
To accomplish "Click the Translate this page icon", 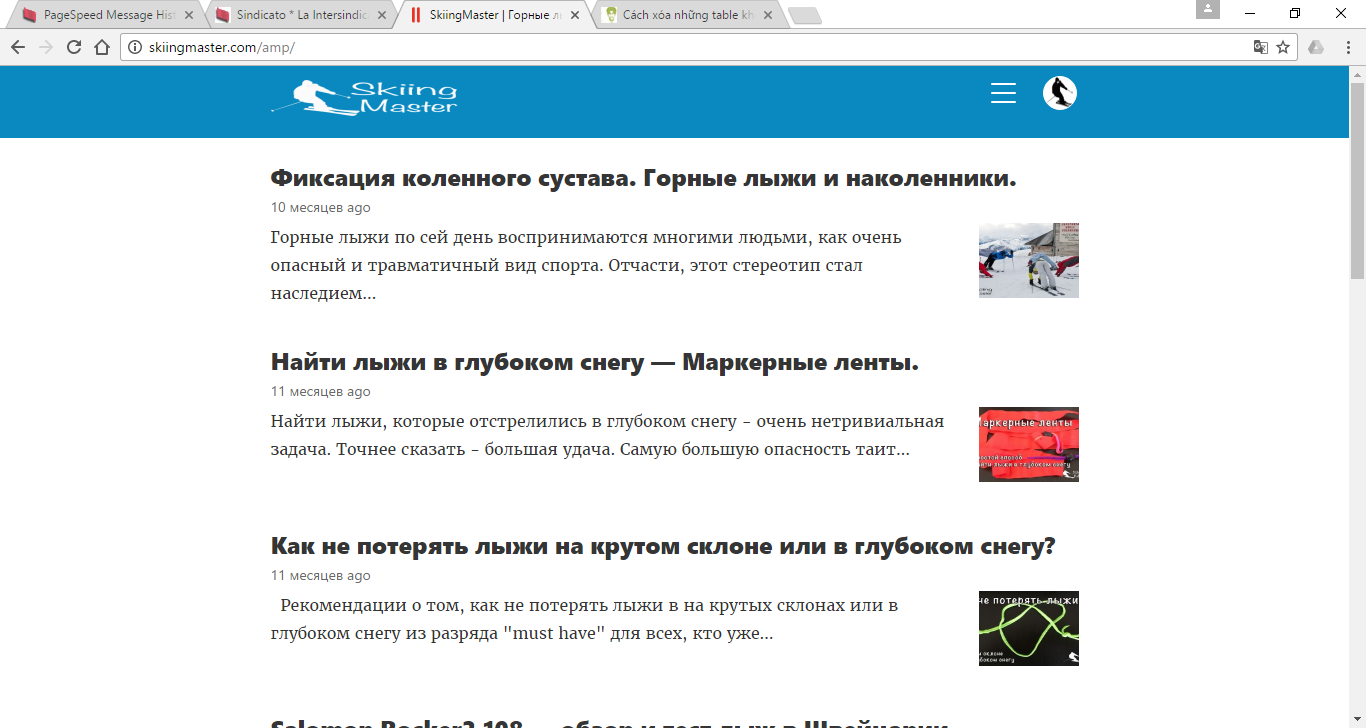I will (x=1261, y=47).
